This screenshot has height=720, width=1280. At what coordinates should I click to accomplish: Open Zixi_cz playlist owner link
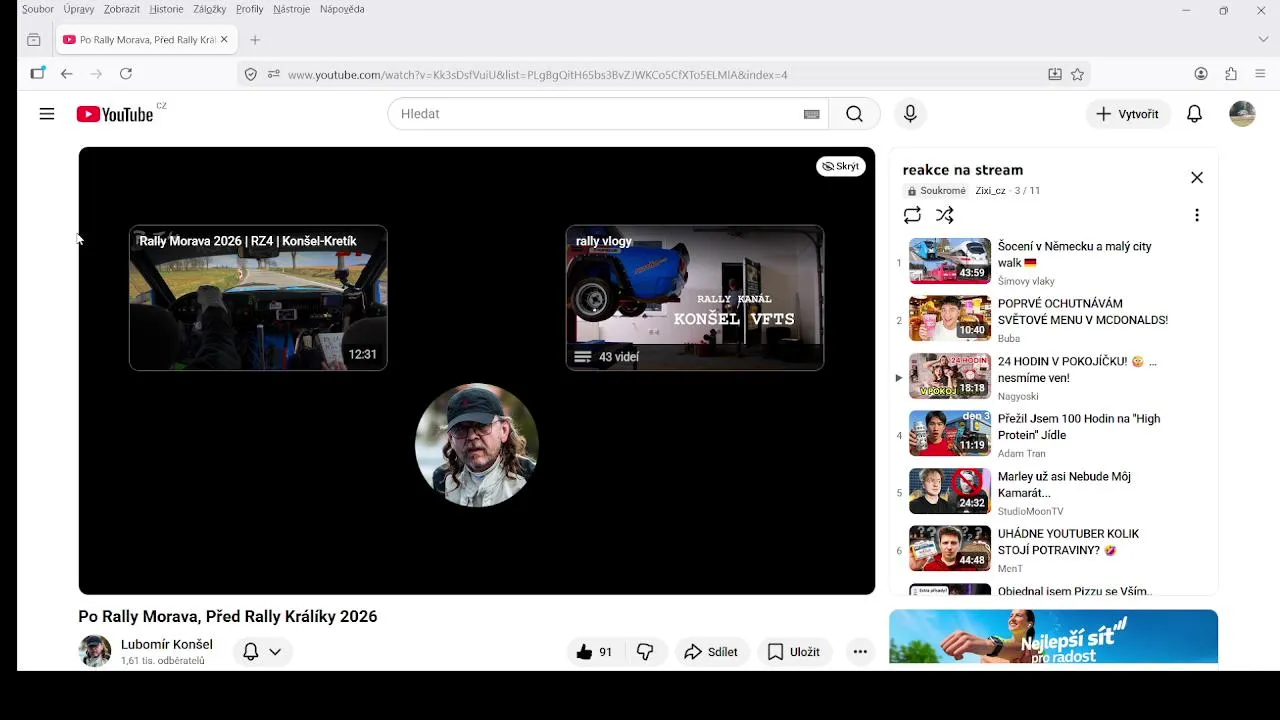point(991,191)
